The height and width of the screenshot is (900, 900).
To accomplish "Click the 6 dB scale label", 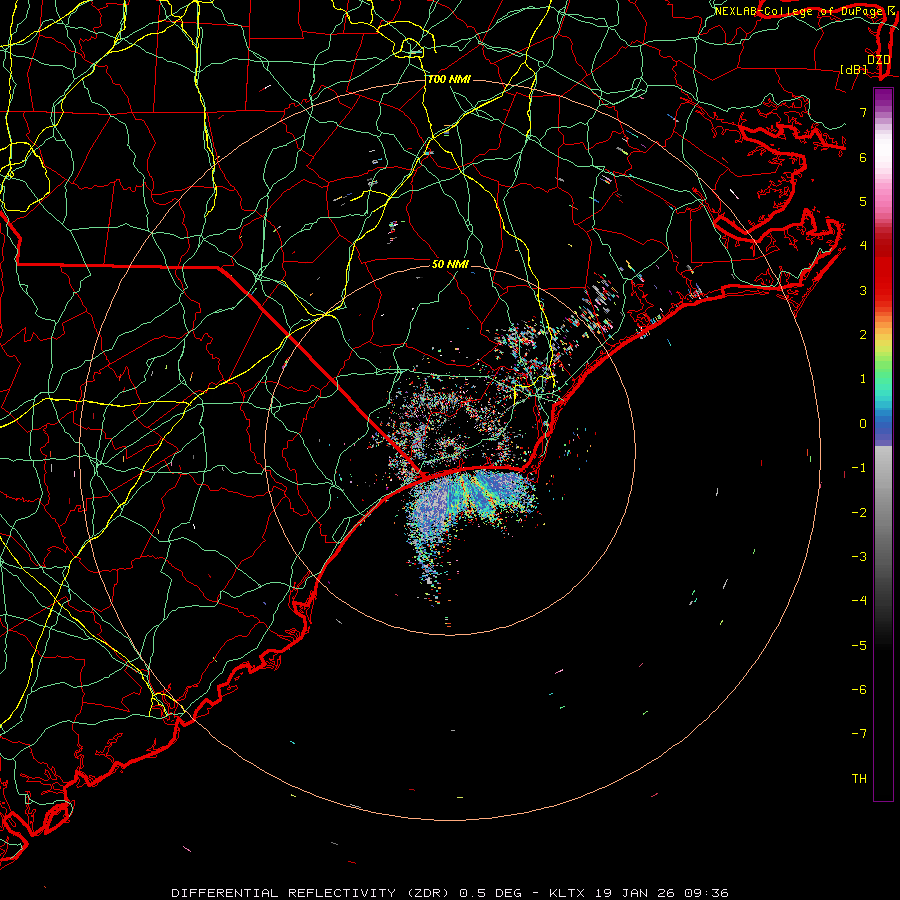I will 863,157.
